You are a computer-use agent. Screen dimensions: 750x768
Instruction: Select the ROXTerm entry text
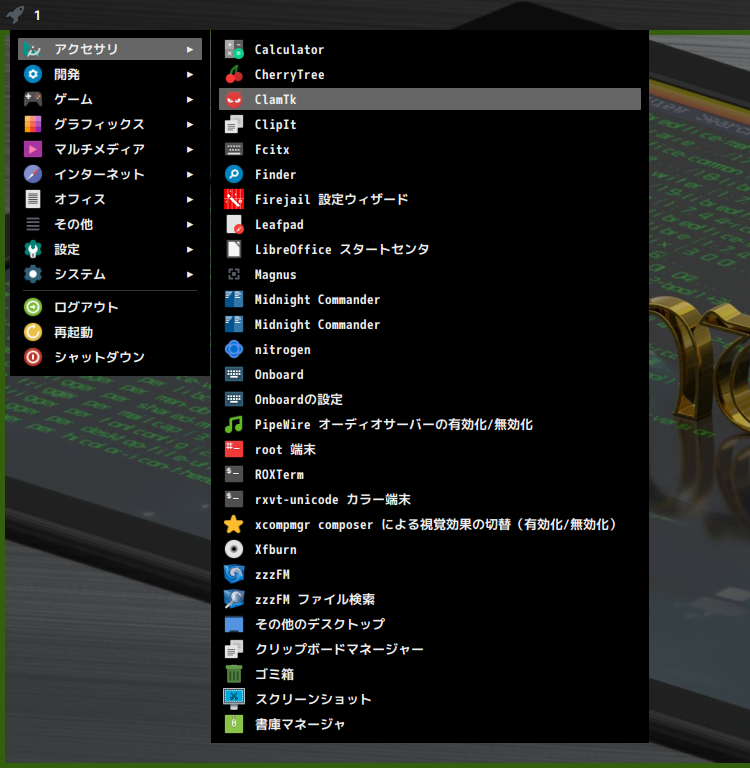(279, 474)
